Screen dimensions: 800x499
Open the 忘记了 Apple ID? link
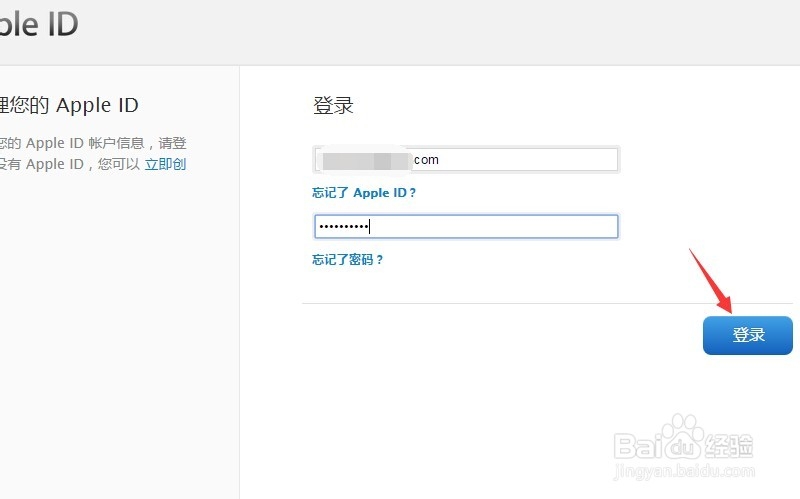[x=364, y=193]
